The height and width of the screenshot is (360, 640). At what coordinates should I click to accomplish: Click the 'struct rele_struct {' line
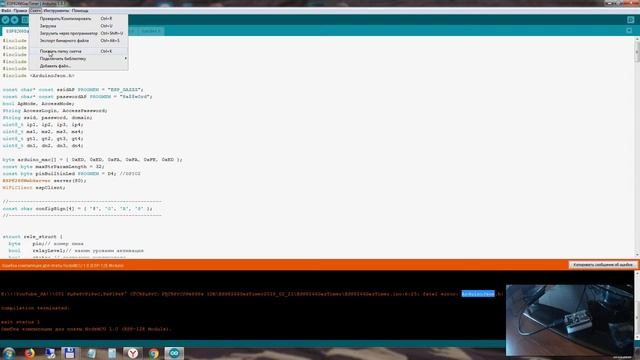point(33,237)
